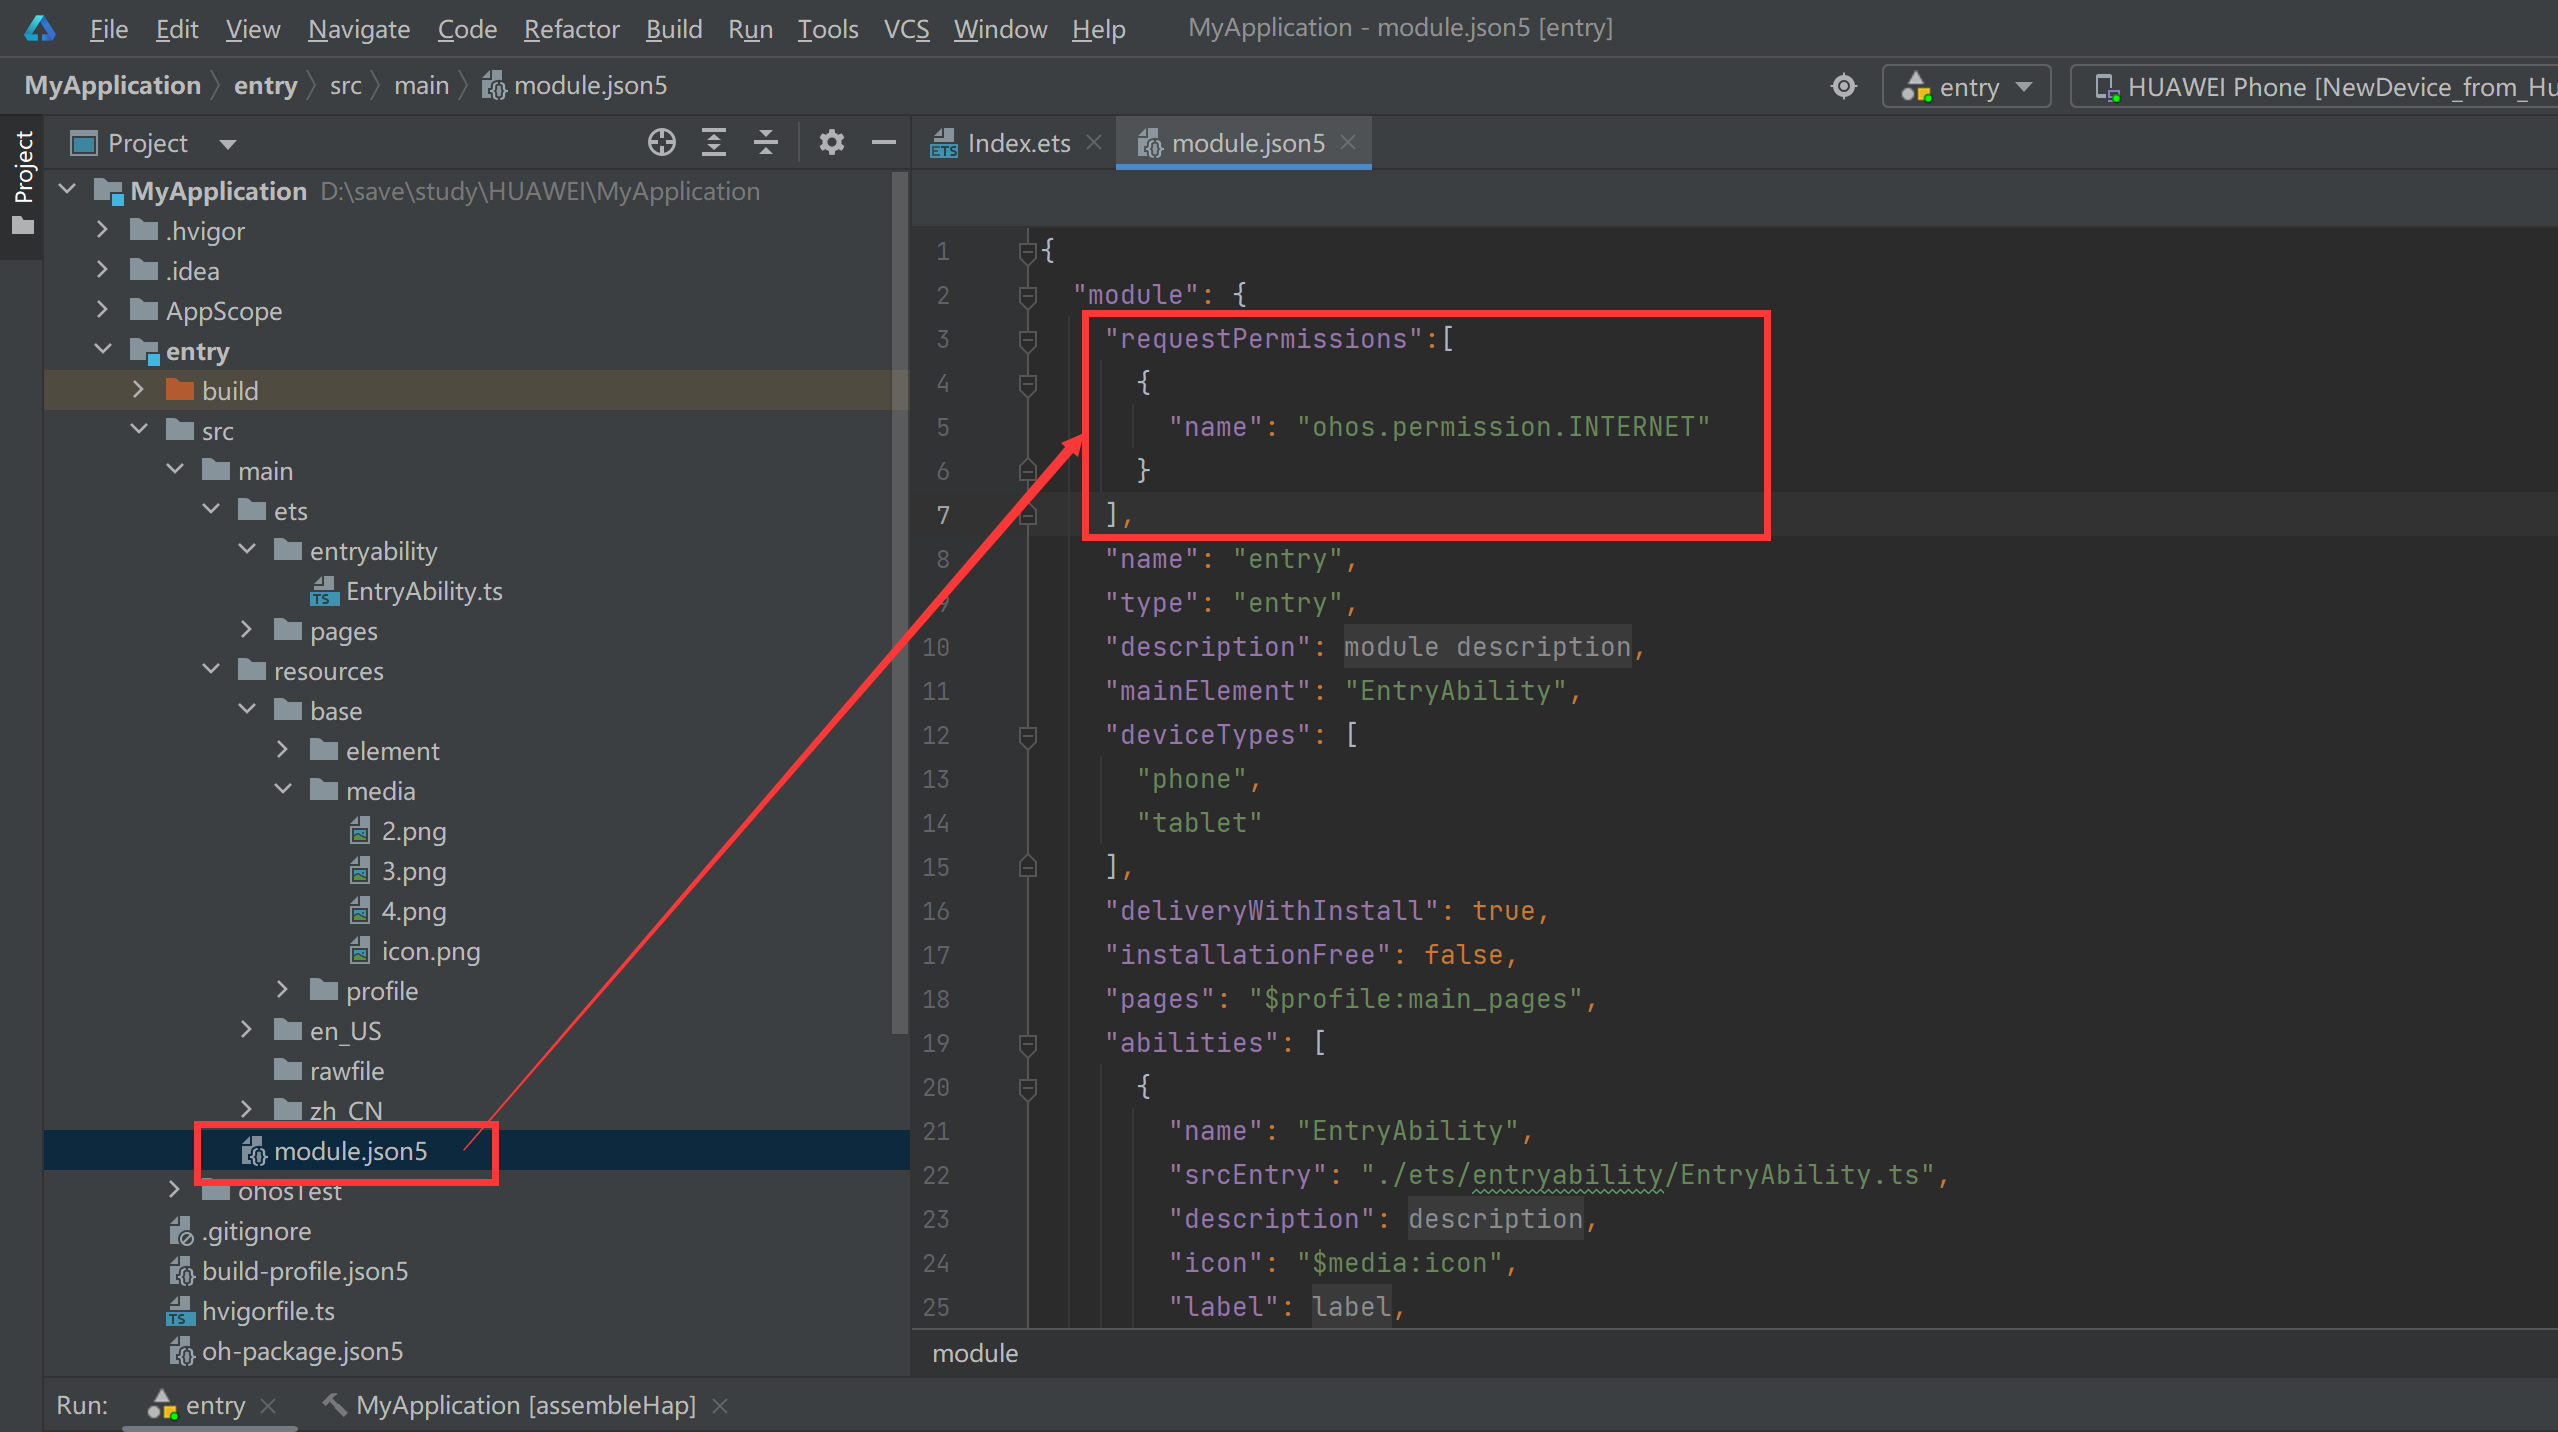The width and height of the screenshot is (2558, 1432).
Task: Open the Project panel settings gear
Action: click(831, 143)
